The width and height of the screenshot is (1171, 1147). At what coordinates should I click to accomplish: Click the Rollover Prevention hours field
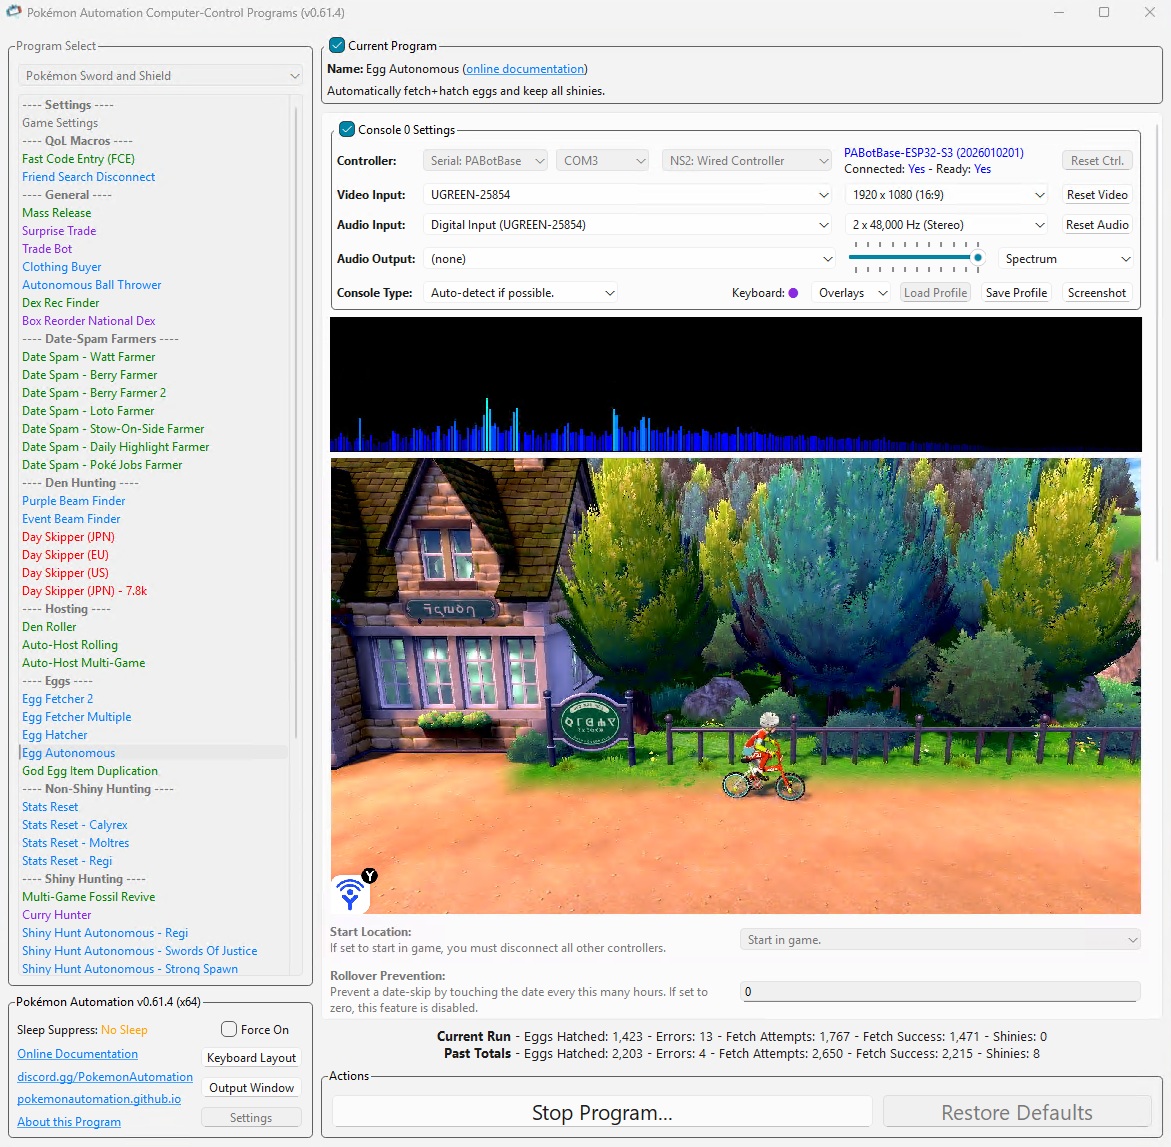pos(938,991)
